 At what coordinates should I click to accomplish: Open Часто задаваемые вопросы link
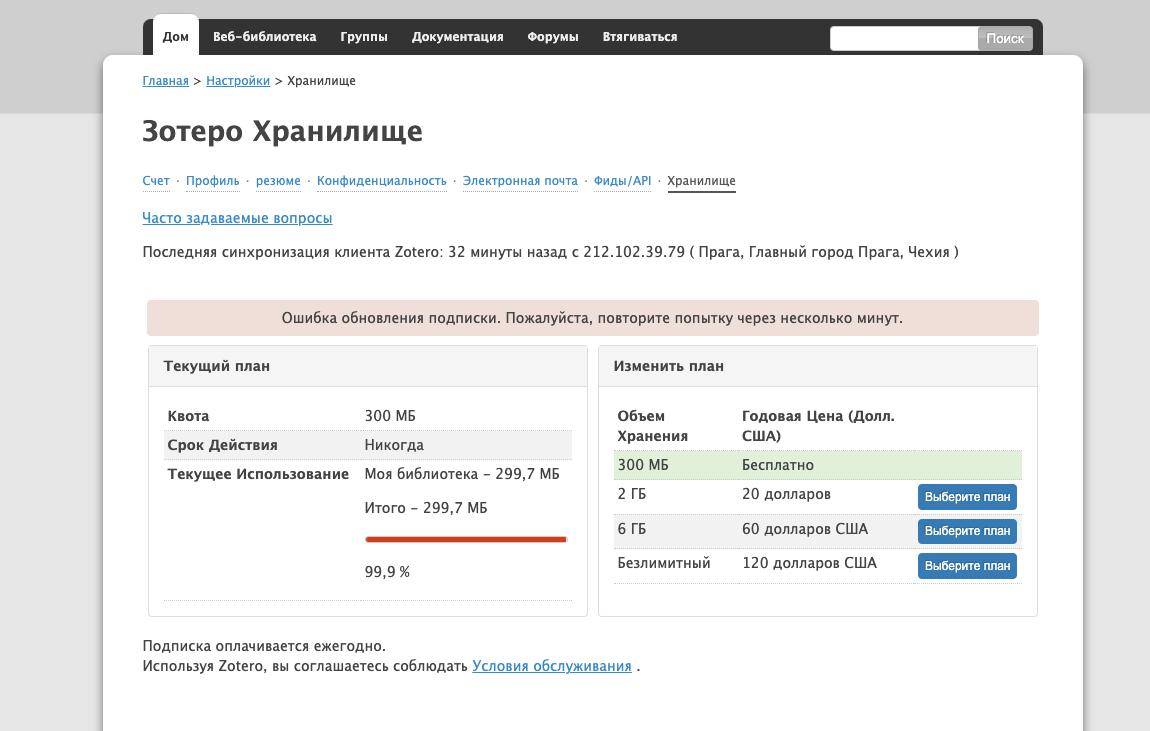tap(237, 218)
